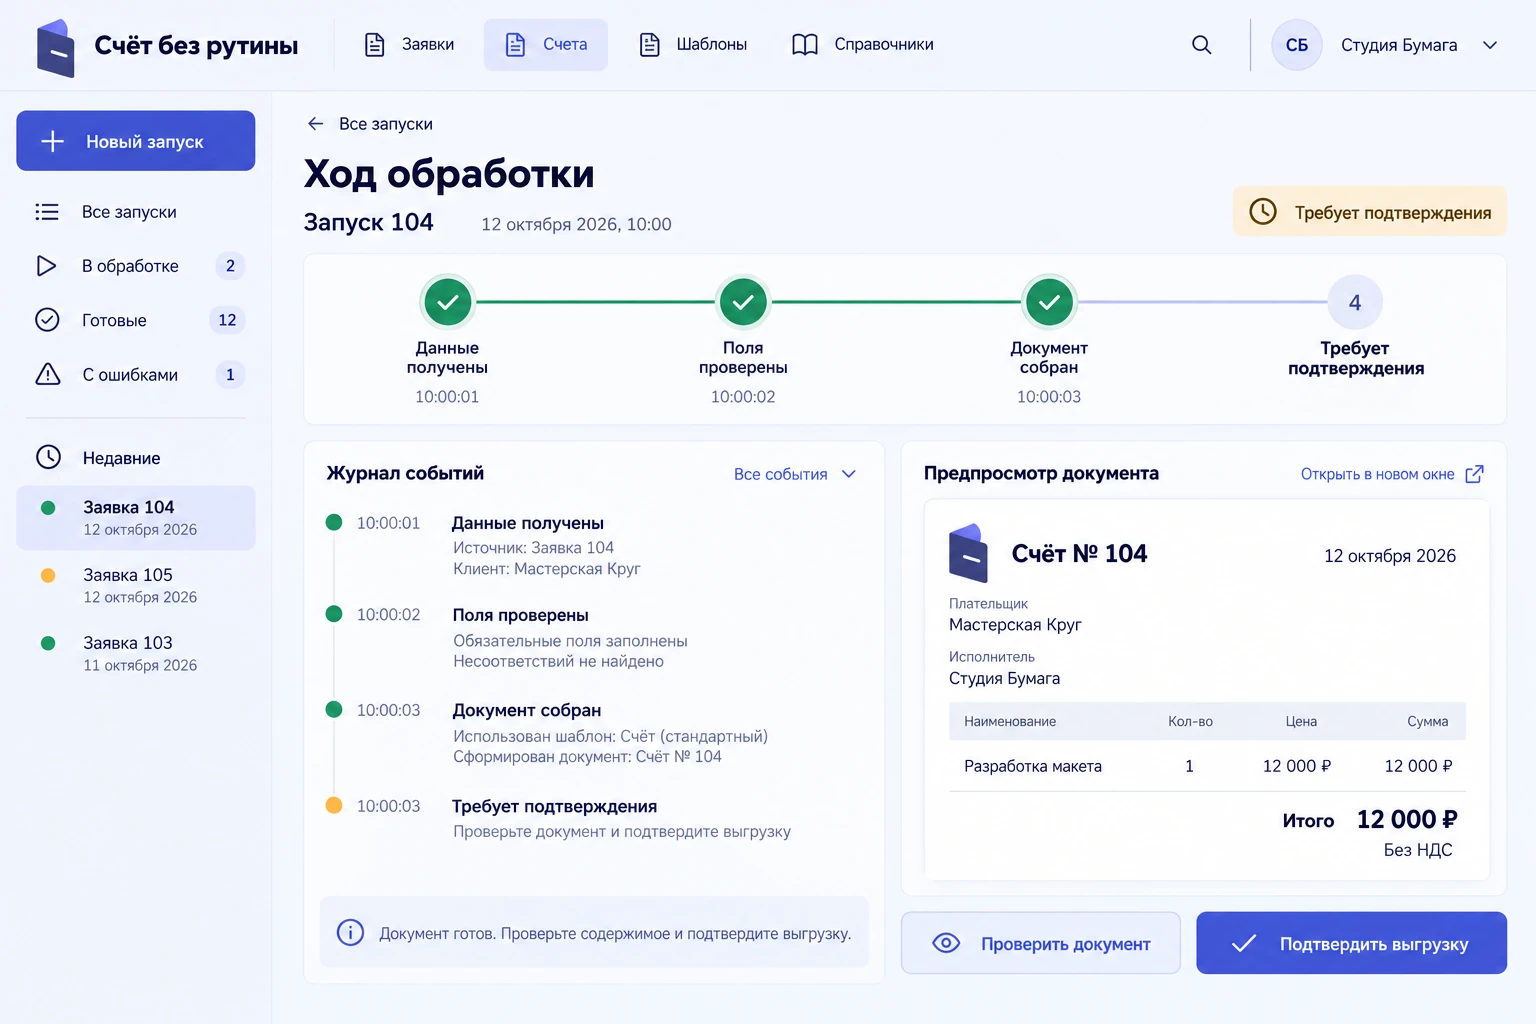This screenshot has height=1024, width=1536.
Task: Open the Справочники tab
Action: (863, 45)
